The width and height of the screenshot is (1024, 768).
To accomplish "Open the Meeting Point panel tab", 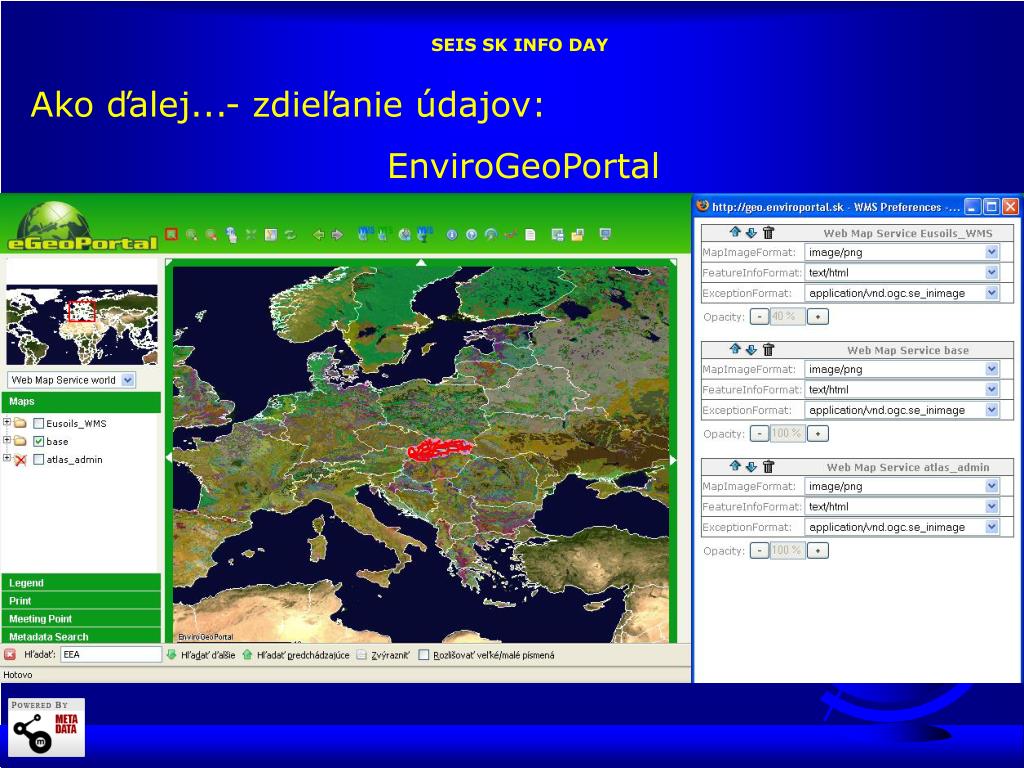I will click(x=81, y=618).
